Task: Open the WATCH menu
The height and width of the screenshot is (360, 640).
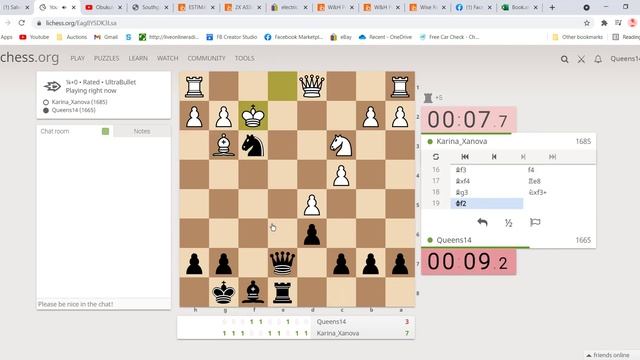Action: pyautogui.click(x=167, y=58)
